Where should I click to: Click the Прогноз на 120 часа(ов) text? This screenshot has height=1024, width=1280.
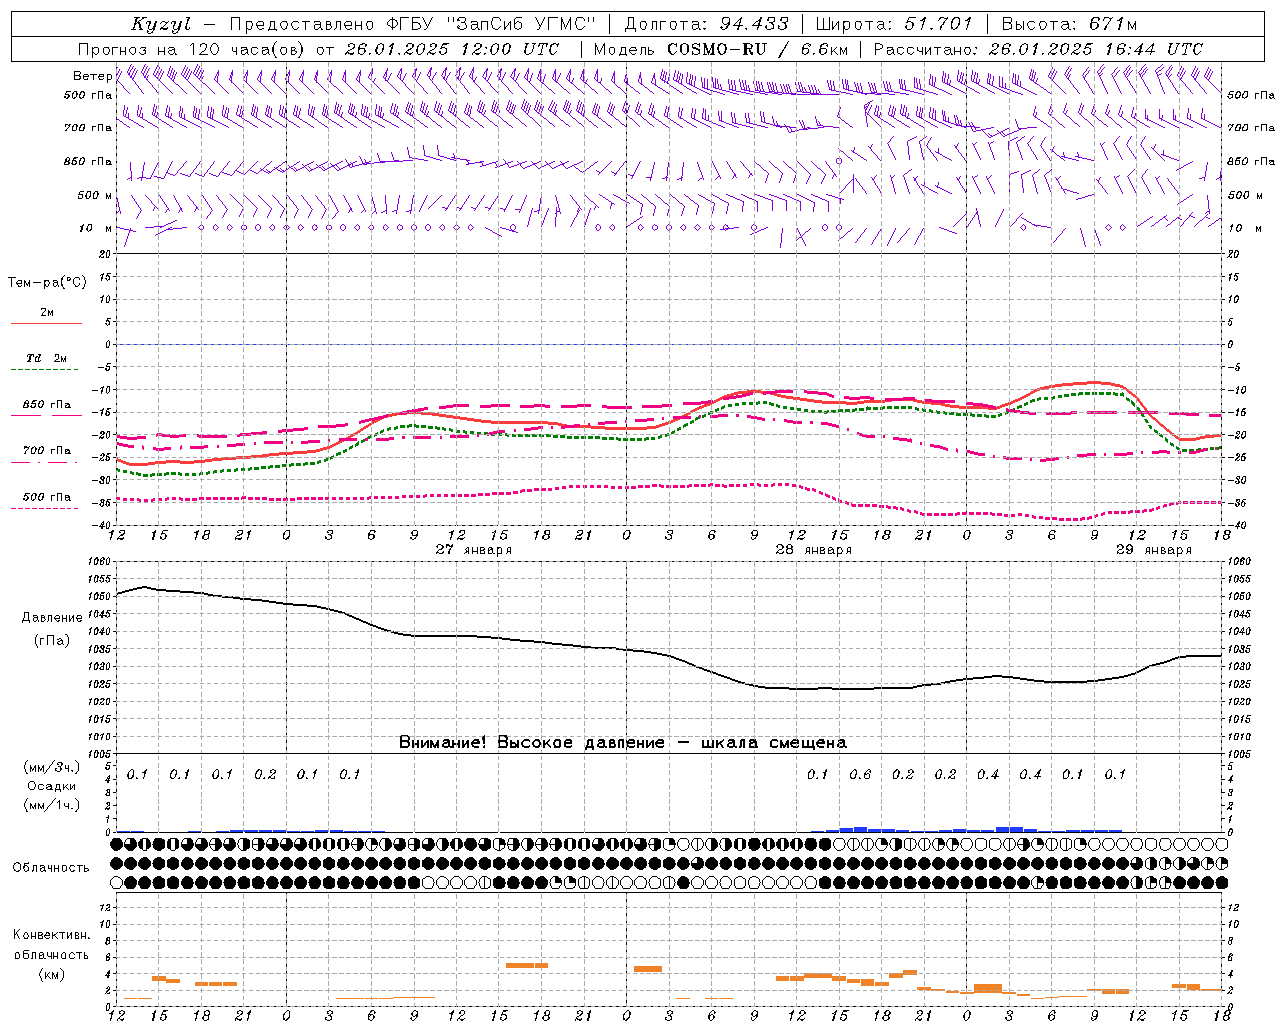point(193,49)
